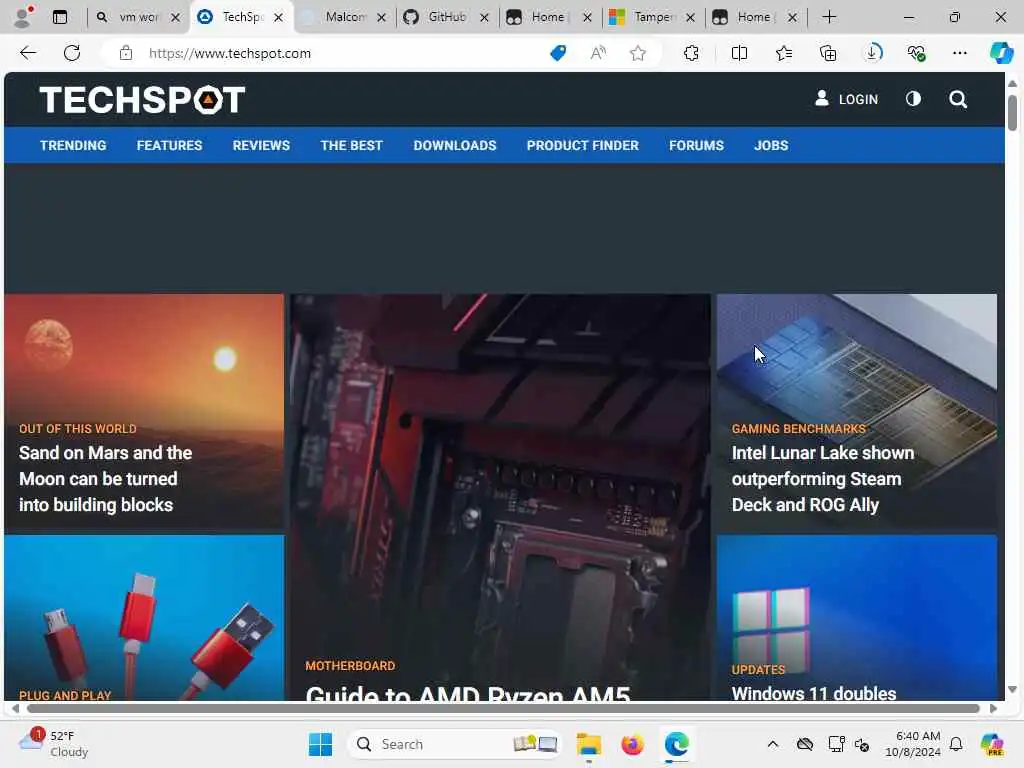Click vertical scrollbar down arrow

[1012, 689]
